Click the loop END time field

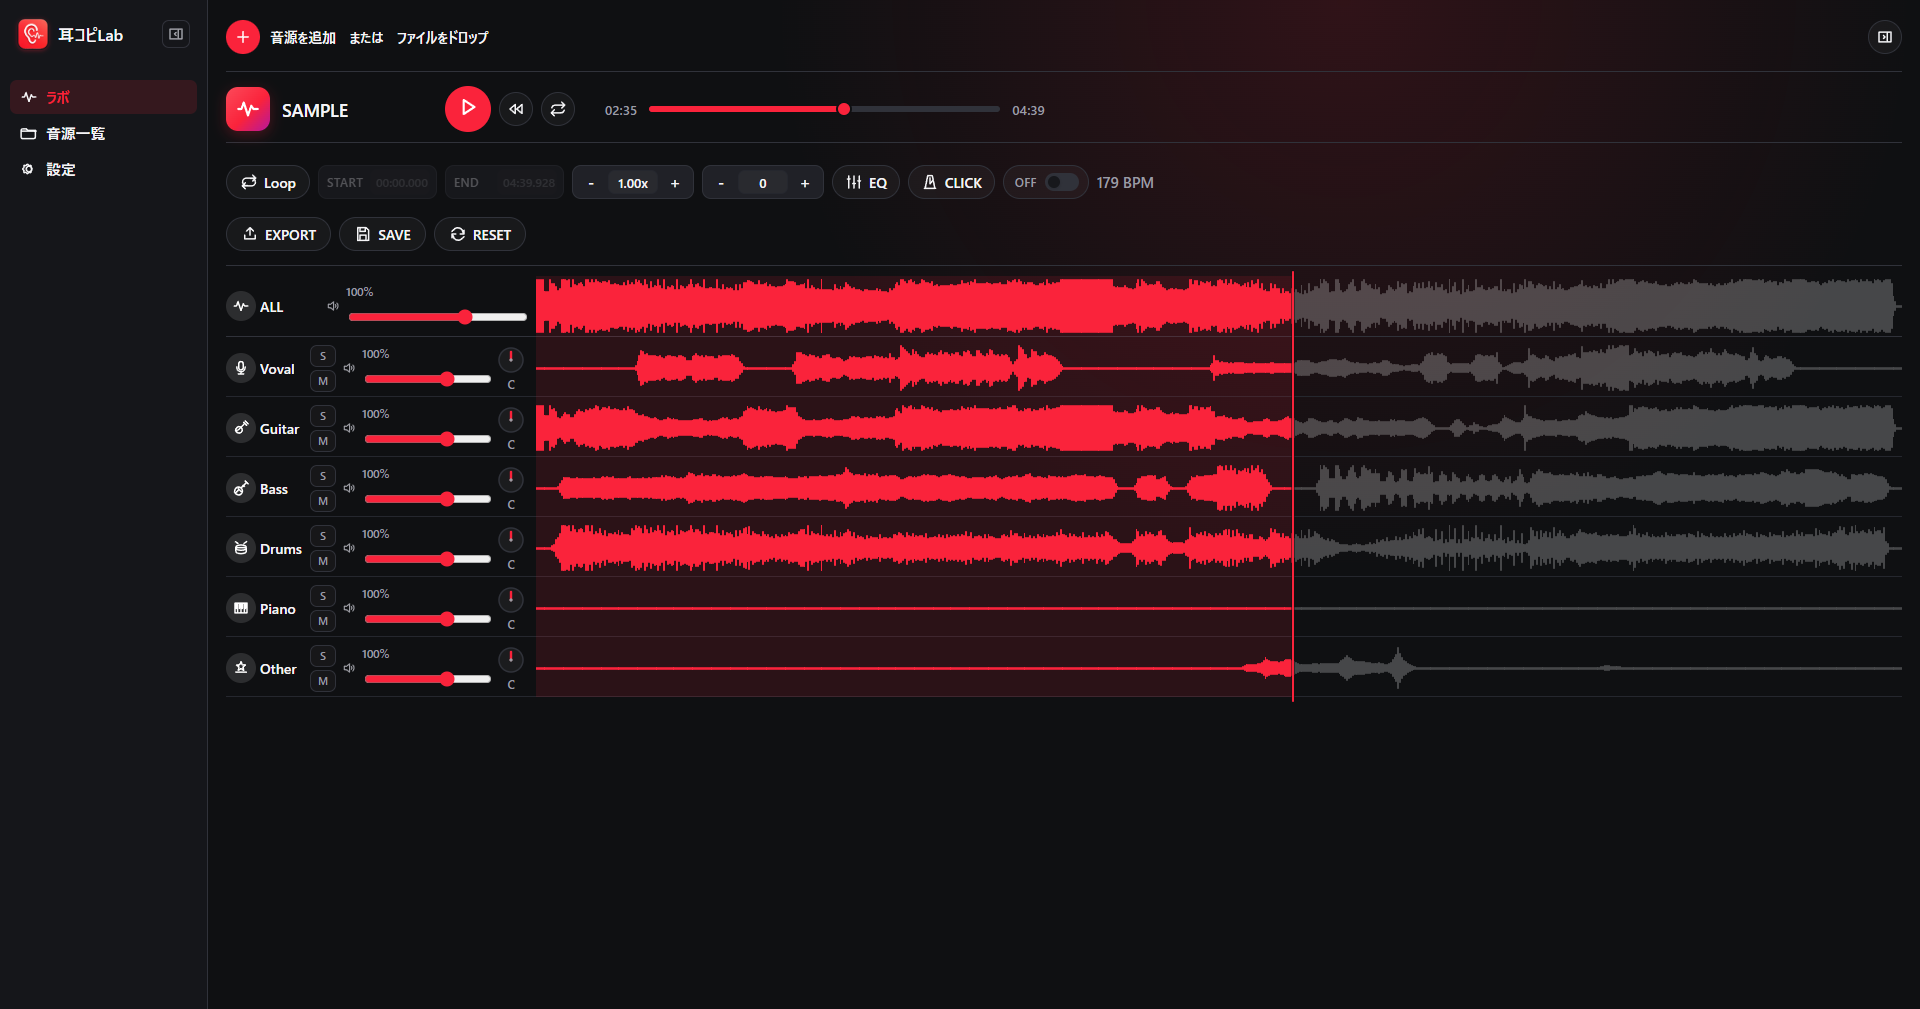pyautogui.click(x=504, y=182)
